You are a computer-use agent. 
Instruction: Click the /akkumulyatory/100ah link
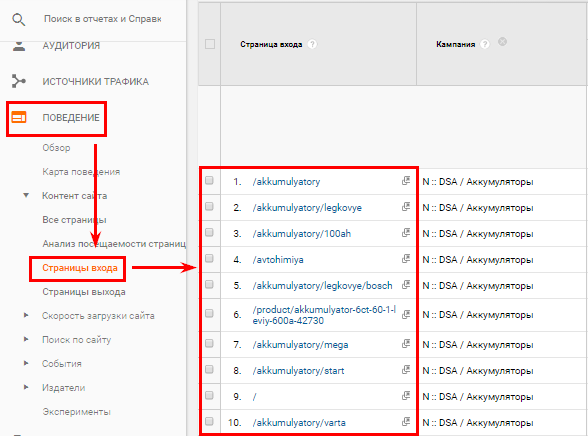coord(302,234)
